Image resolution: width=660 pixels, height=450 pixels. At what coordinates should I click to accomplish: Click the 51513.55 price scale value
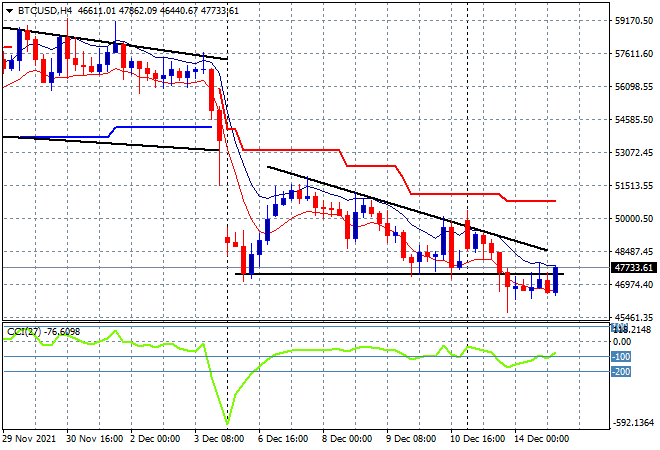click(634, 185)
